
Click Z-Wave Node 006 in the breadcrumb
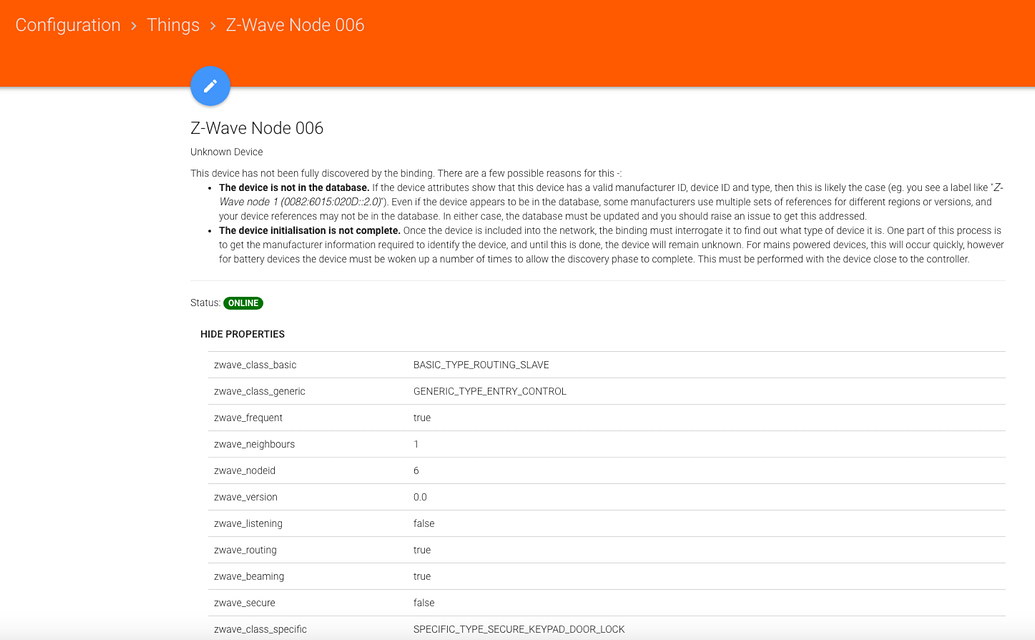pos(295,25)
